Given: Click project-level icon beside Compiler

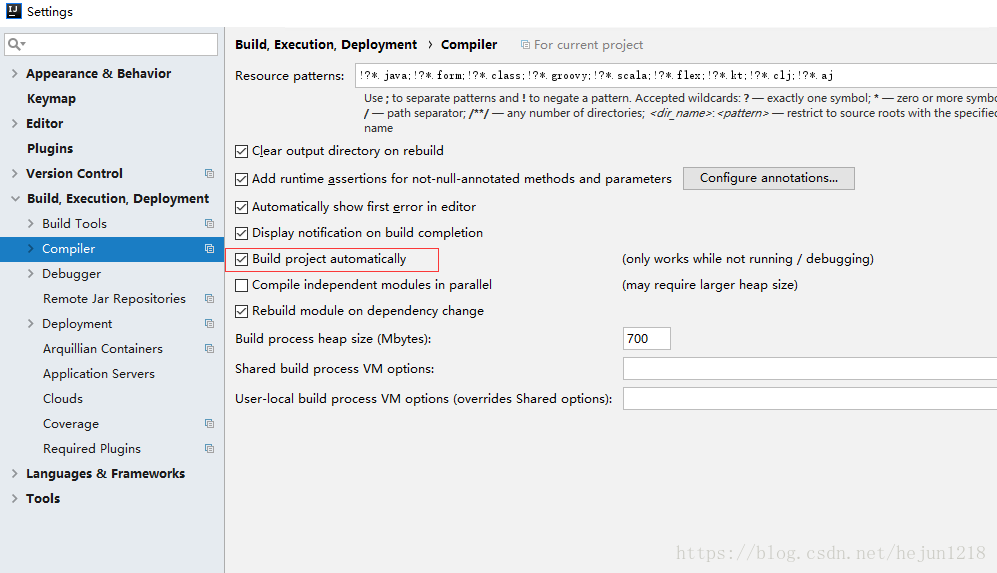Looking at the screenshot, I should point(209,249).
